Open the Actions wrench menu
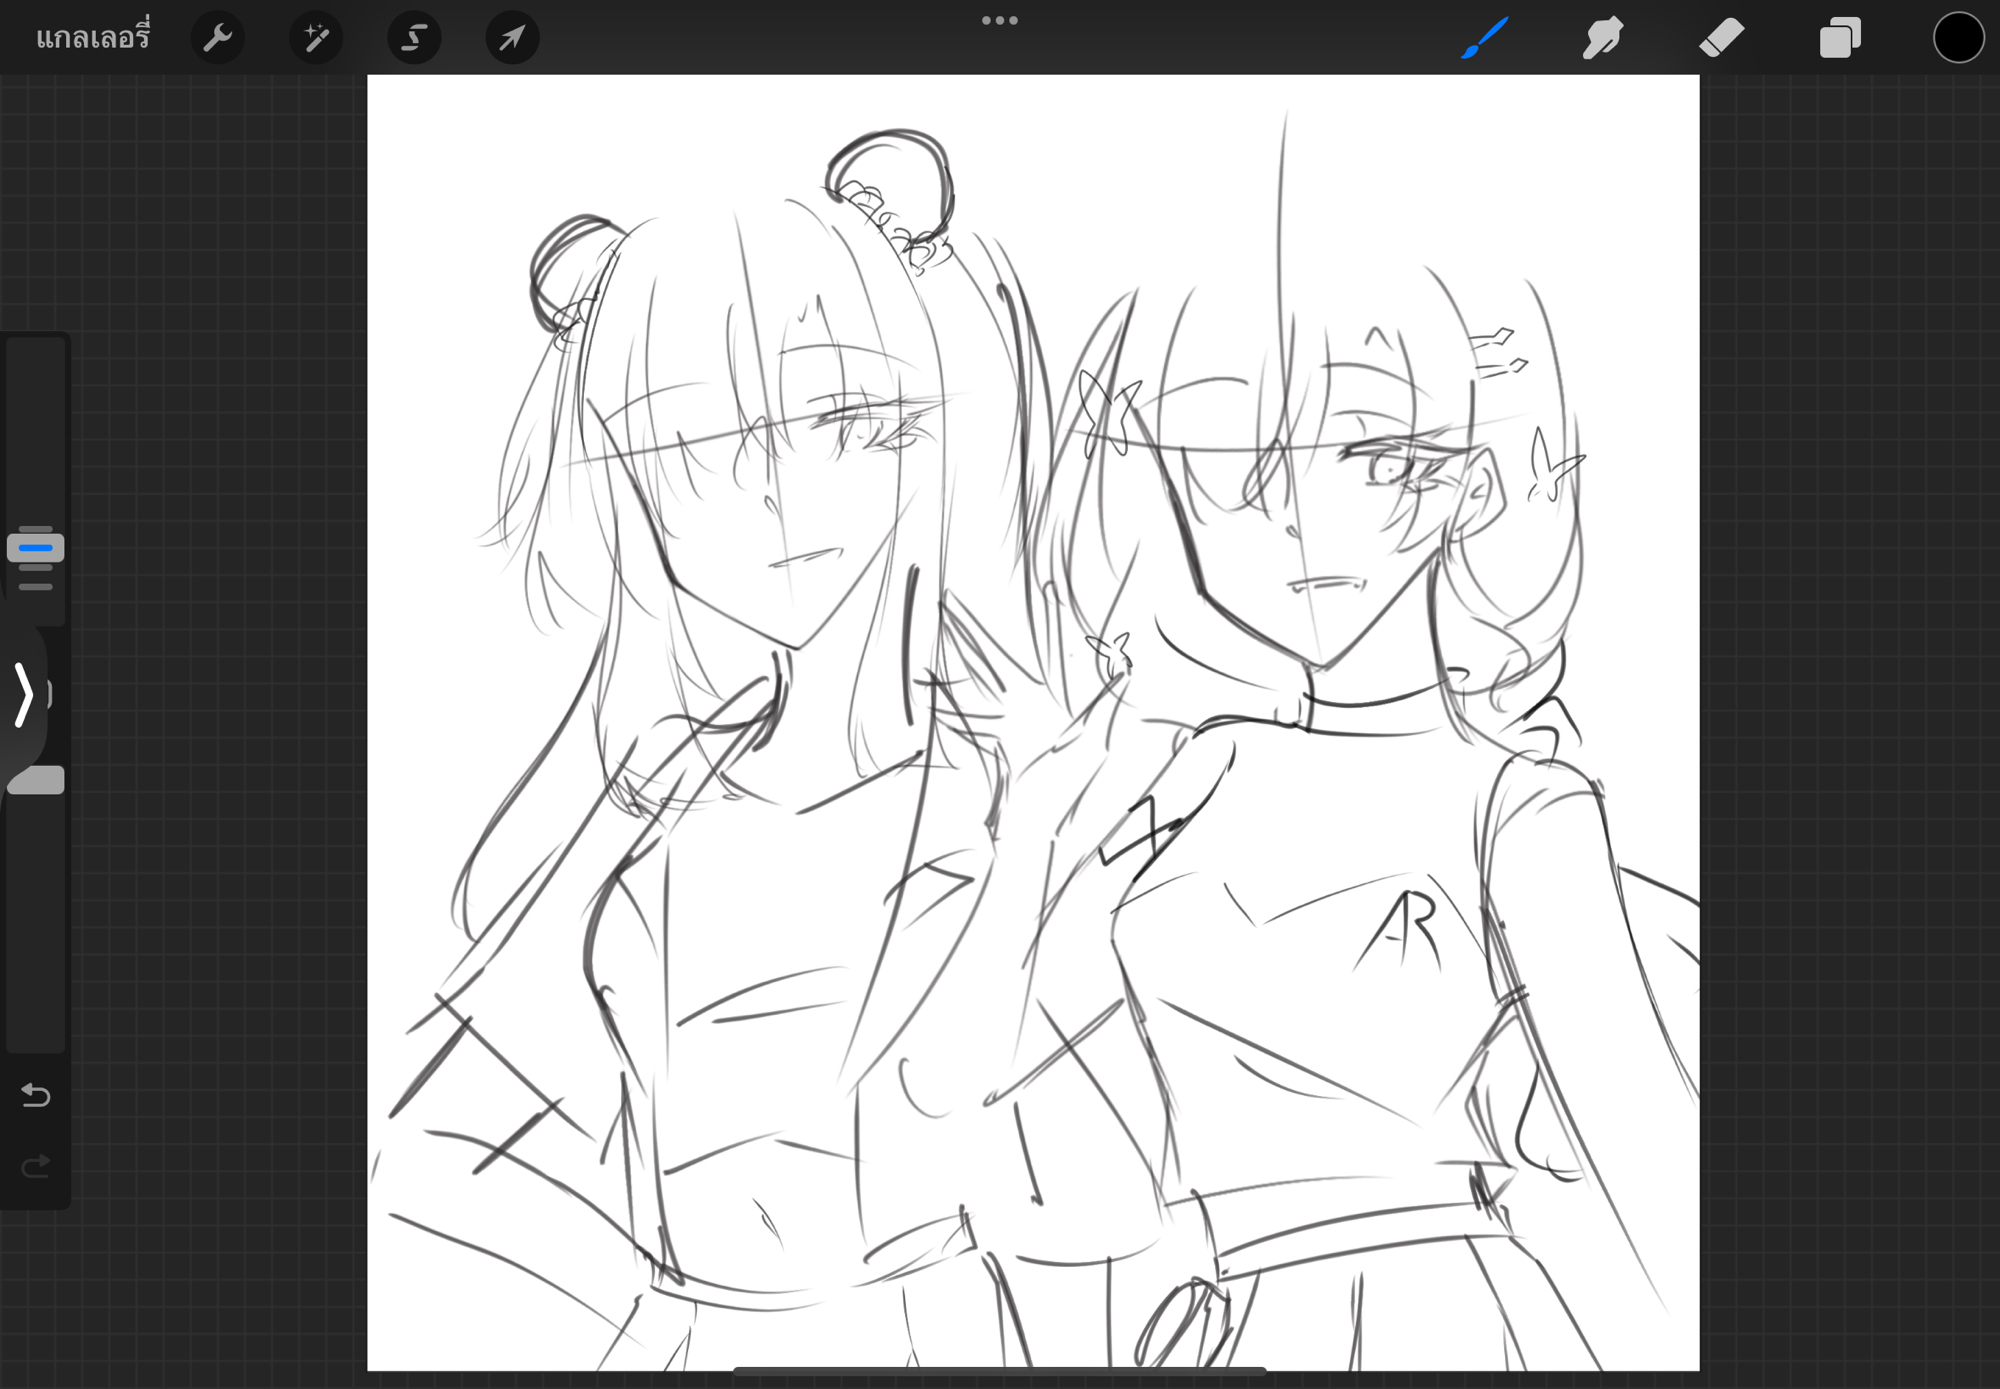Viewport: 2000px width, 1389px height. tap(217, 38)
